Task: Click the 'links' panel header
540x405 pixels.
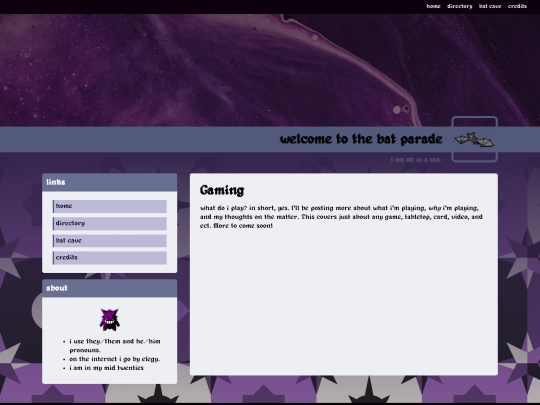Action: [110, 182]
